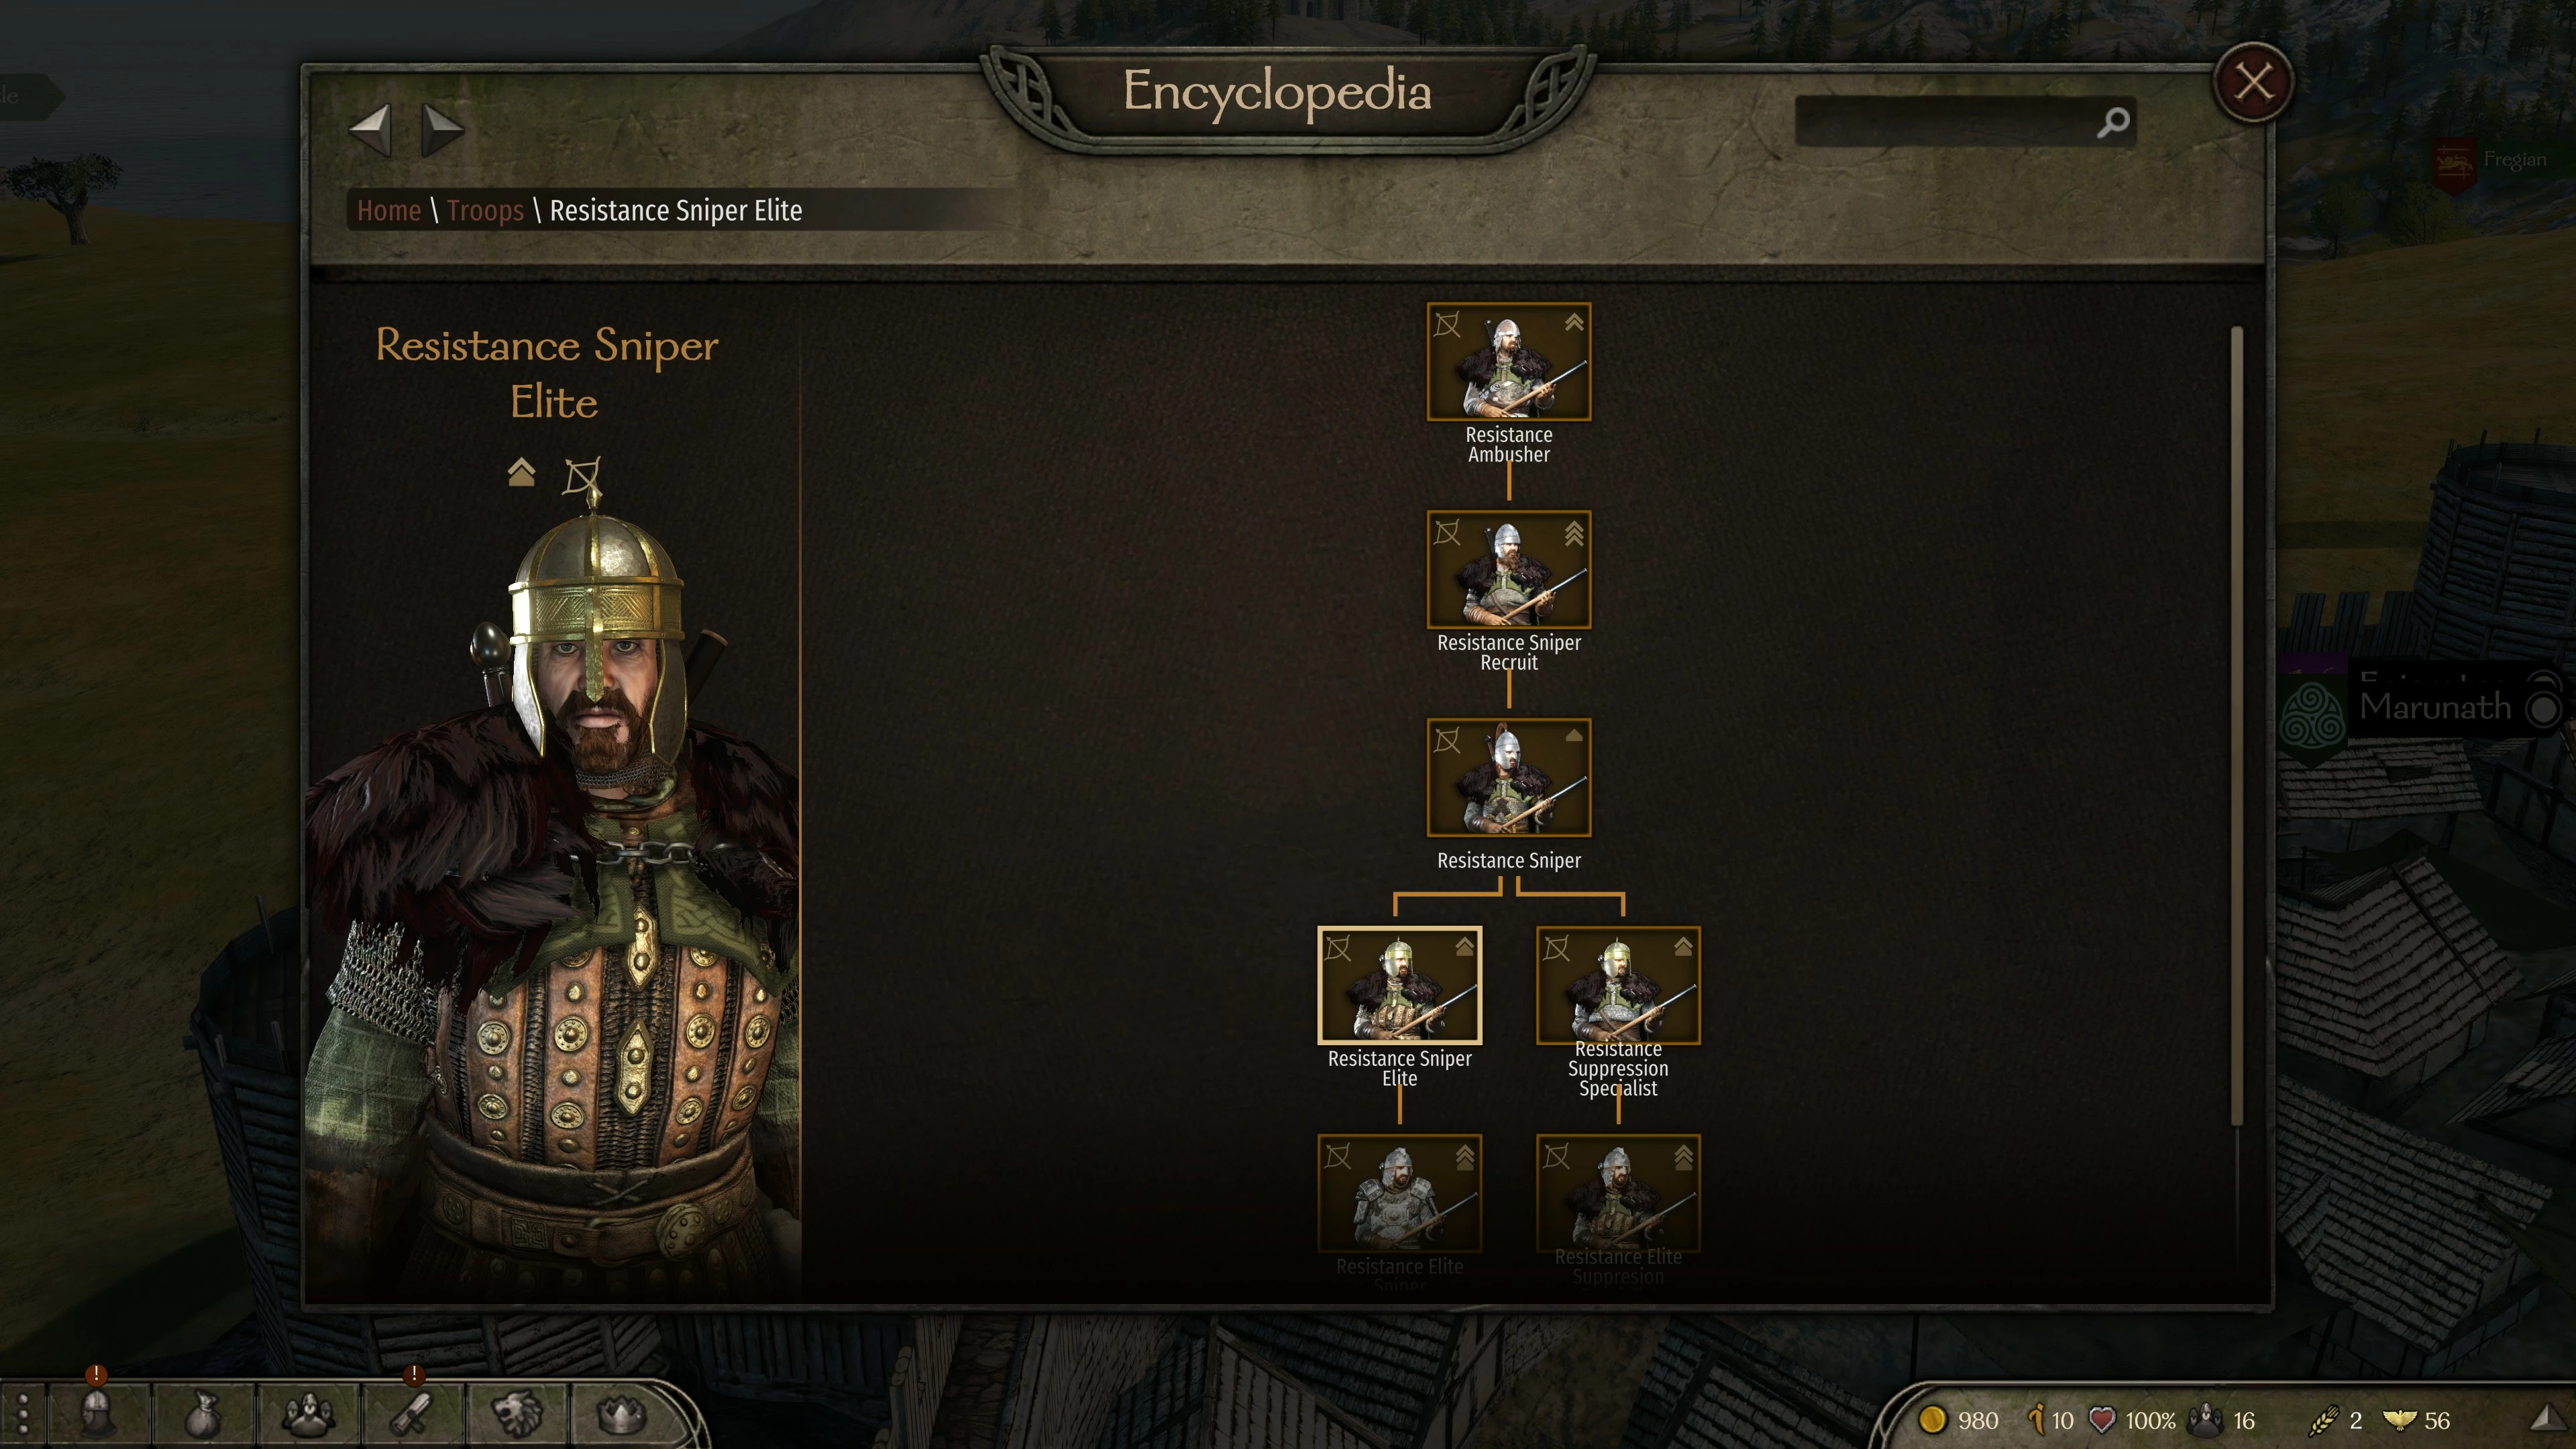The height and width of the screenshot is (1449, 2576).
Task: Open the Troops breadcrumb link
Action: pos(485,210)
